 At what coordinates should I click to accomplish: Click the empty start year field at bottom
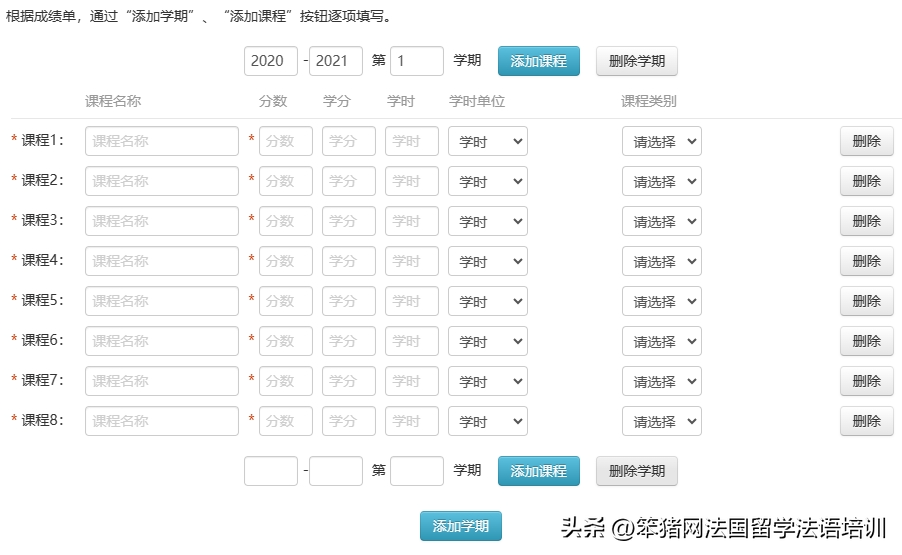(270, 471)
